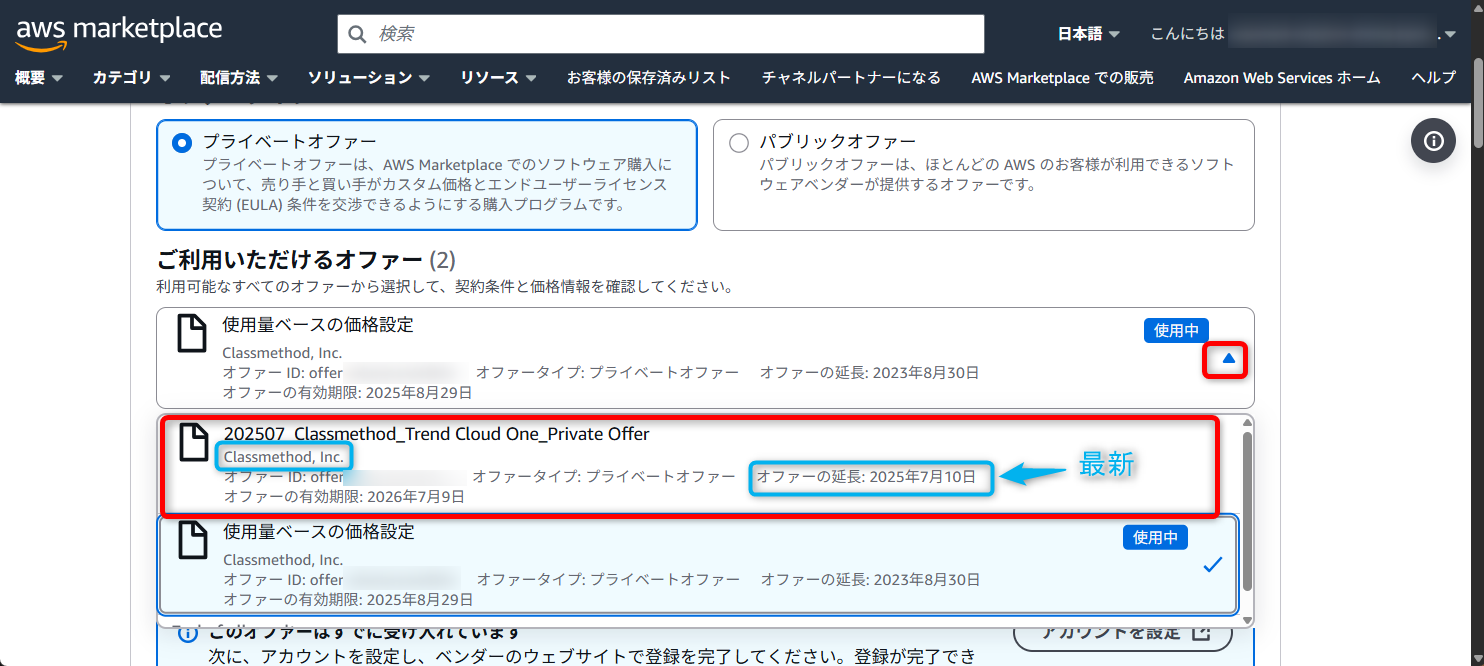Open チャネルパートナーになる link
This screenshot has width=1484, height=666.
pyautogui.click(x=851, y=77)
